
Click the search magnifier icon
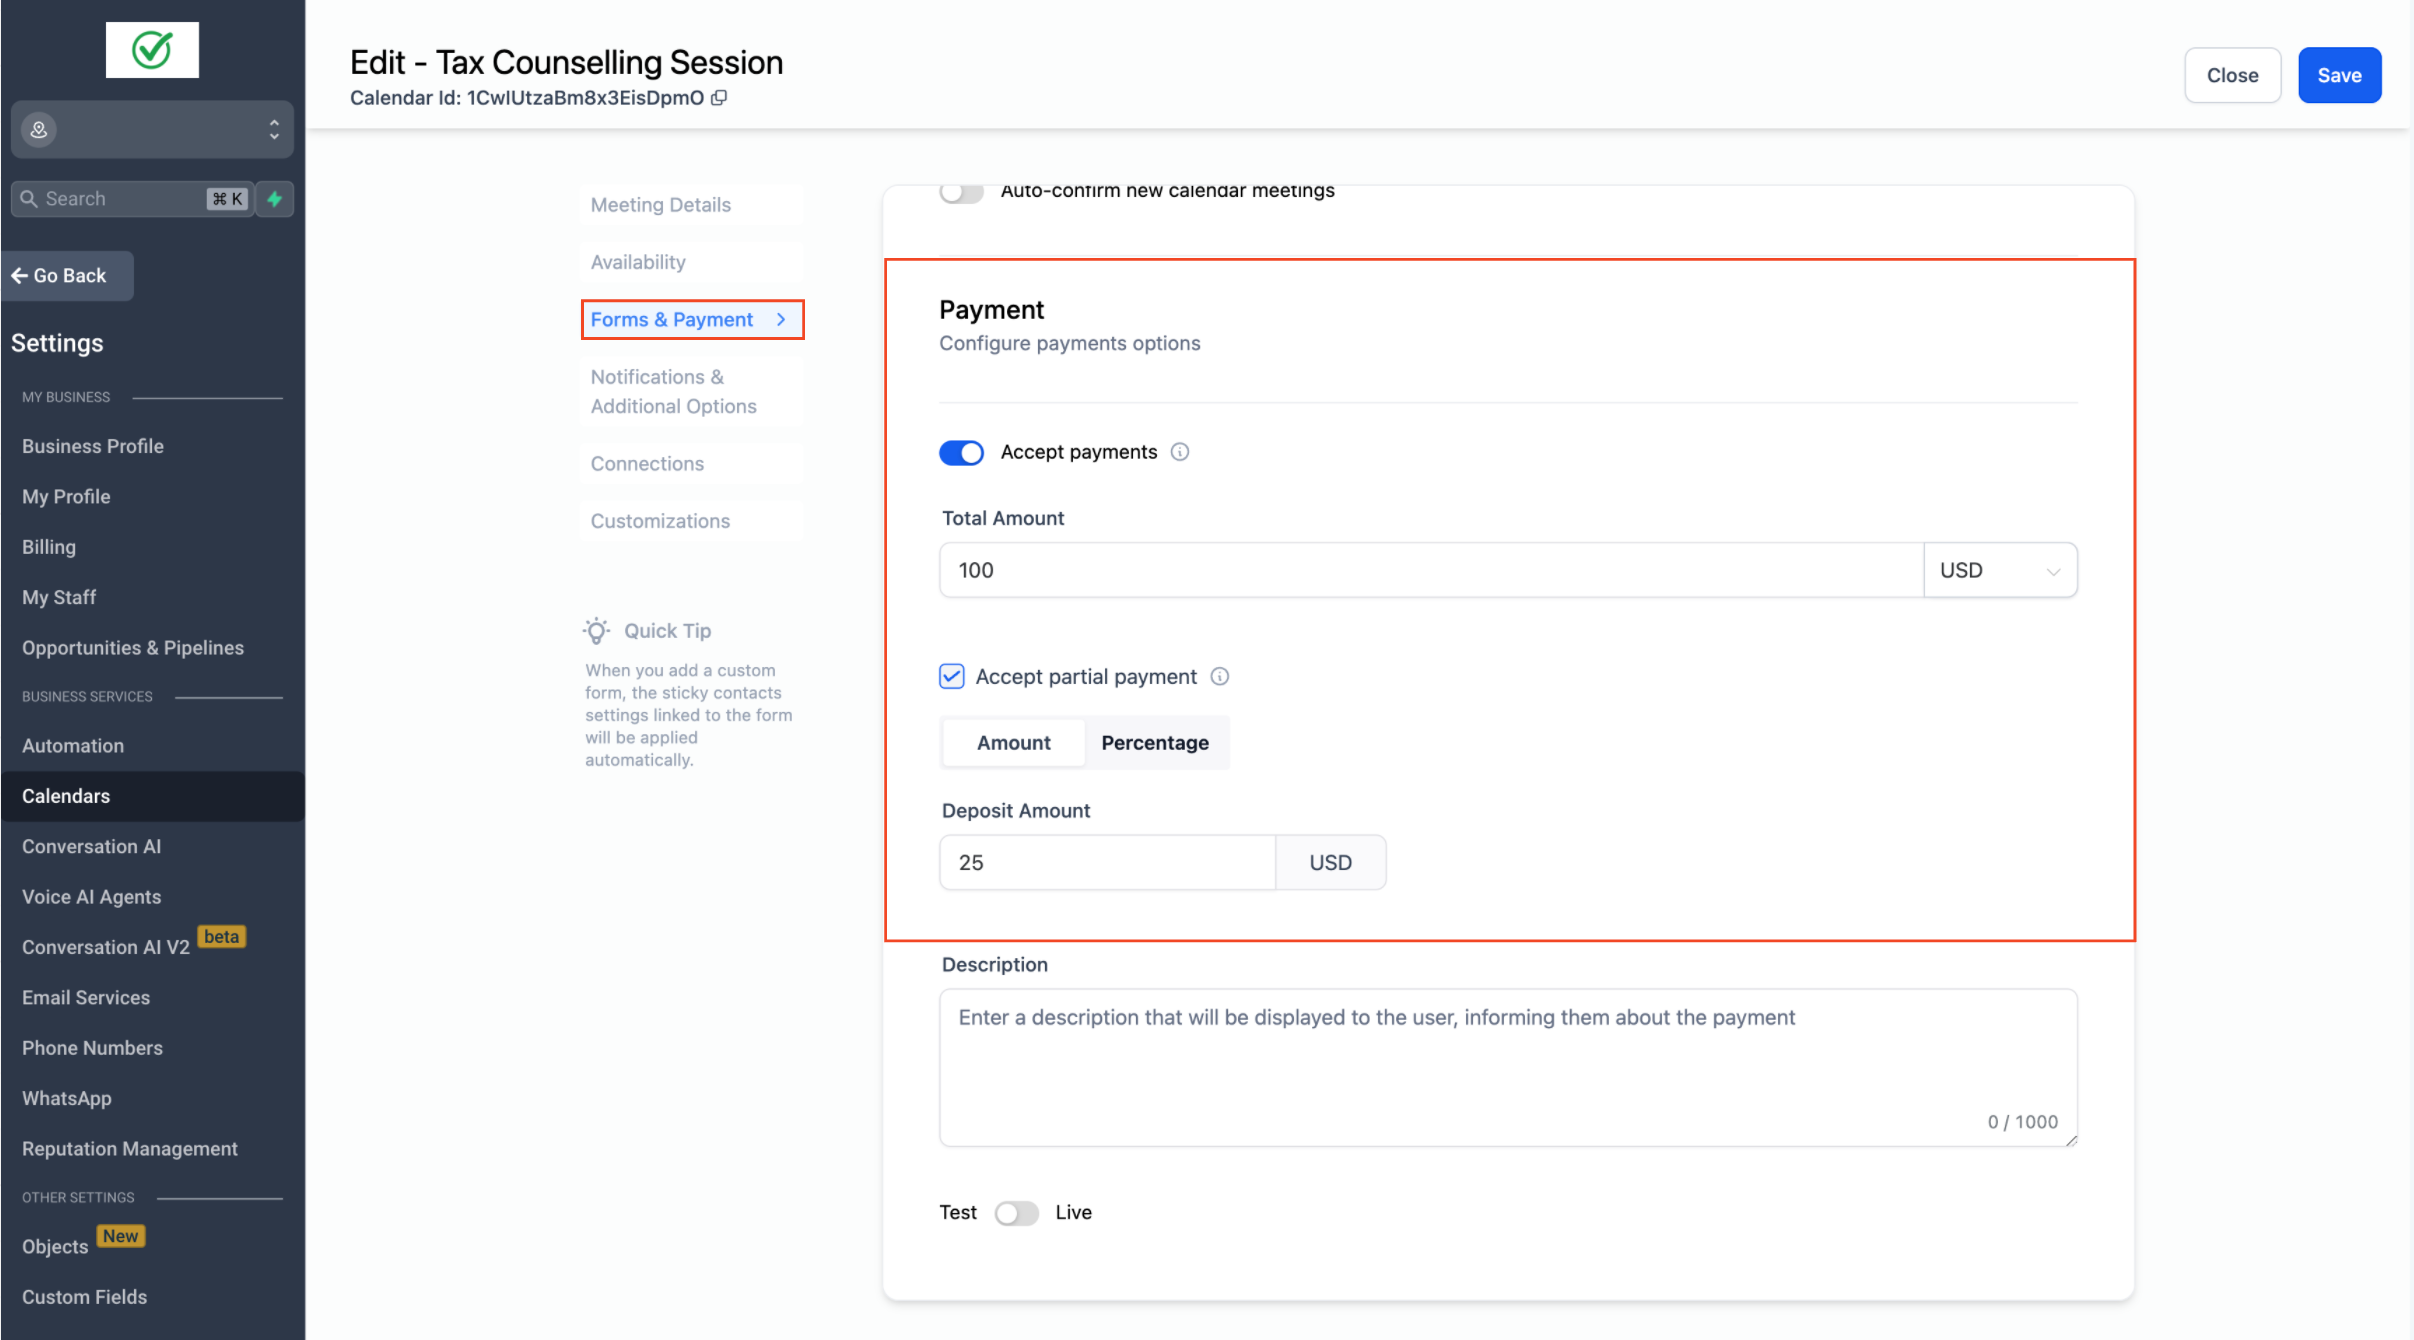coord(29,199)
